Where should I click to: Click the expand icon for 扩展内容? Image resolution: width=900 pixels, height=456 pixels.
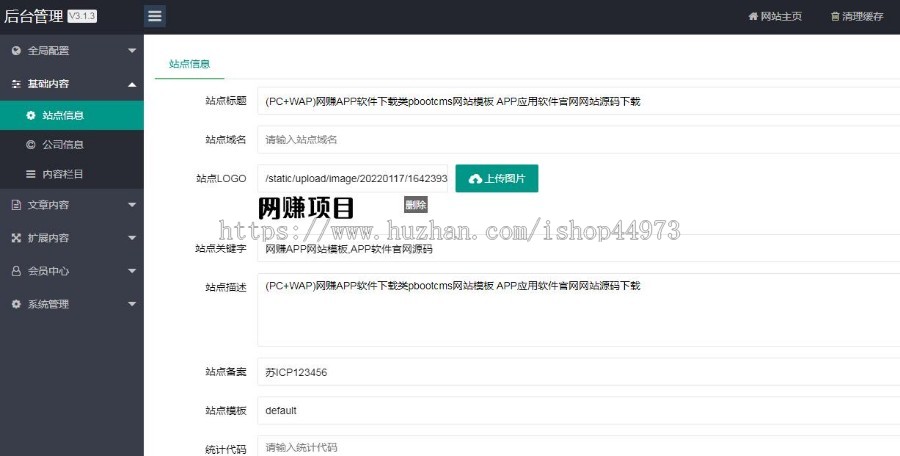[16, 238]
